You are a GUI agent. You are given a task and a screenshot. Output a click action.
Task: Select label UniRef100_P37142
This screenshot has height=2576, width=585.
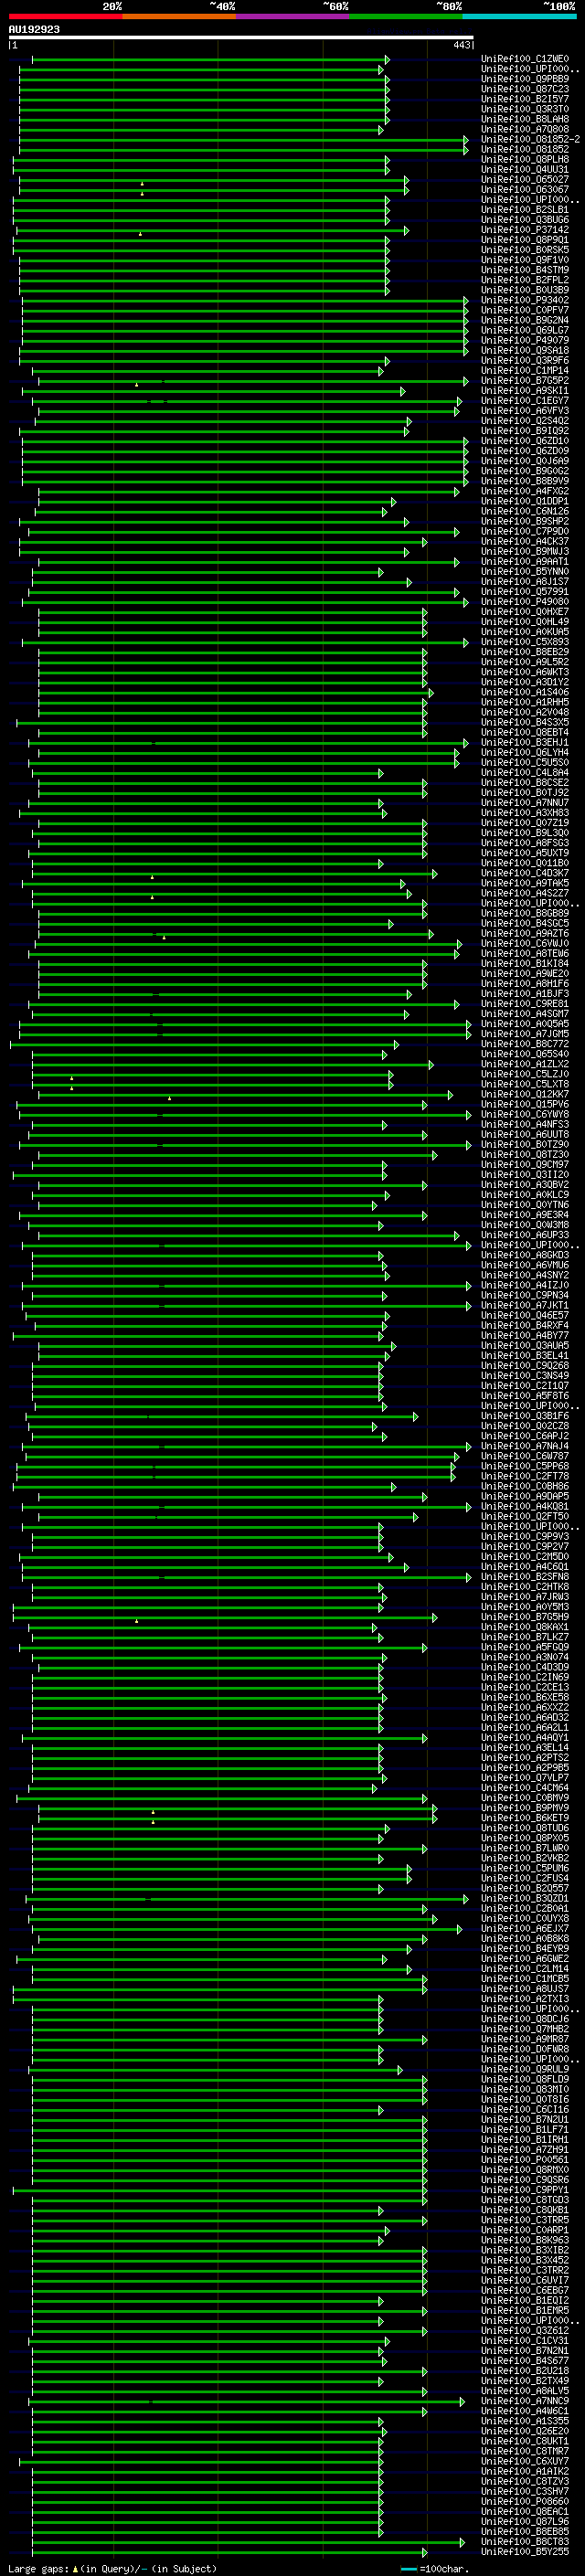click(525, 230)
